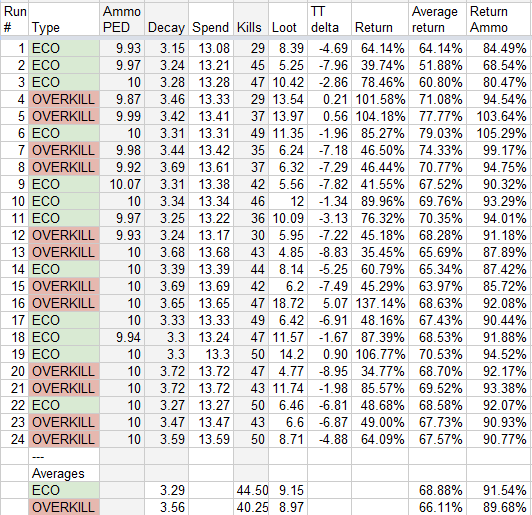
Task: Click the run number 24 cell
Action: pyautogui.click(x=14, y=439)
